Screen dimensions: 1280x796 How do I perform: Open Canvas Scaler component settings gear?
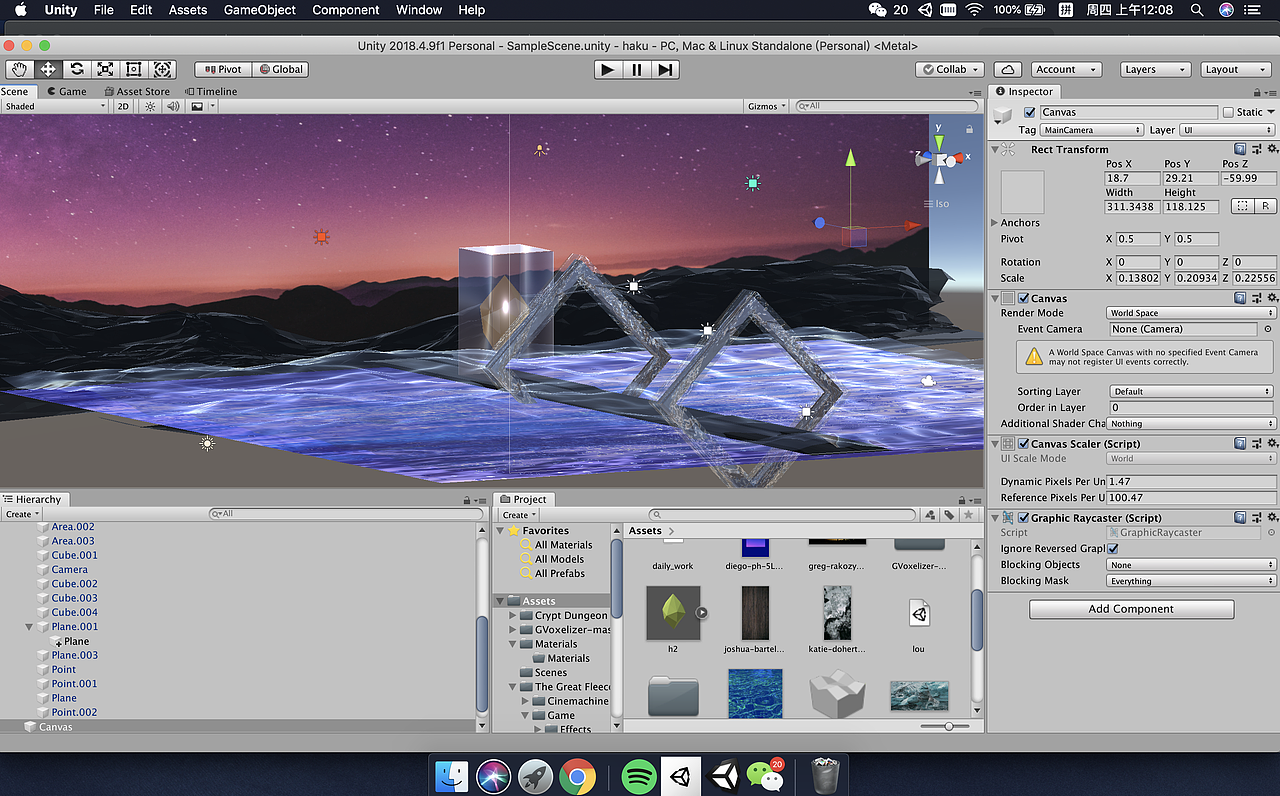pyautogui.click(x=1274, y=443)
